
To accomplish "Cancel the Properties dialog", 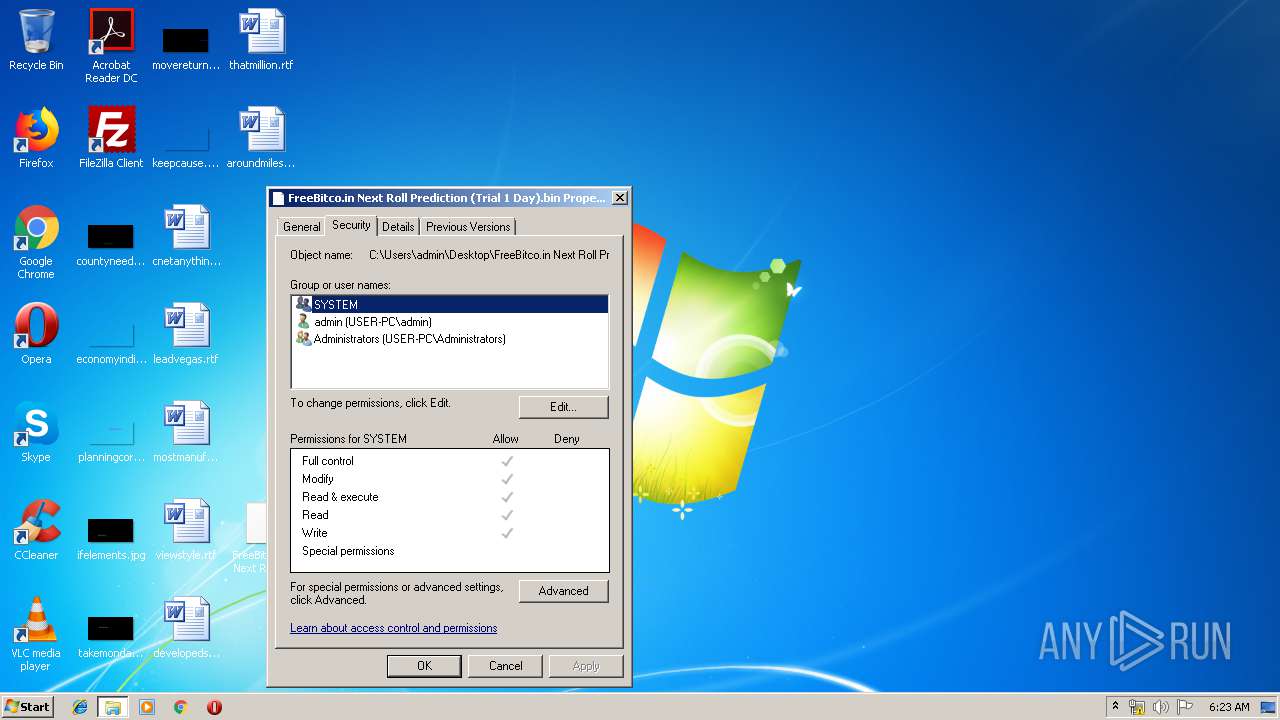I will pos(505,666).
